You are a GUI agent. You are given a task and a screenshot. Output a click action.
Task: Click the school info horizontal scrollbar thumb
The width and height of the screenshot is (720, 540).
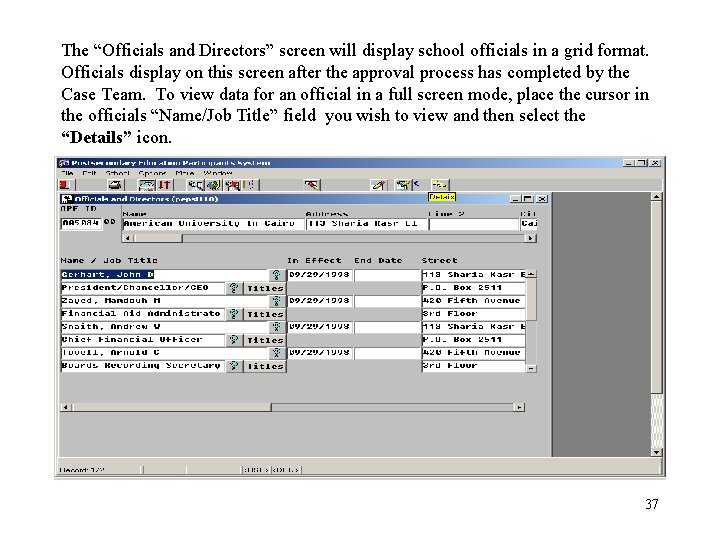pos(158,238)
